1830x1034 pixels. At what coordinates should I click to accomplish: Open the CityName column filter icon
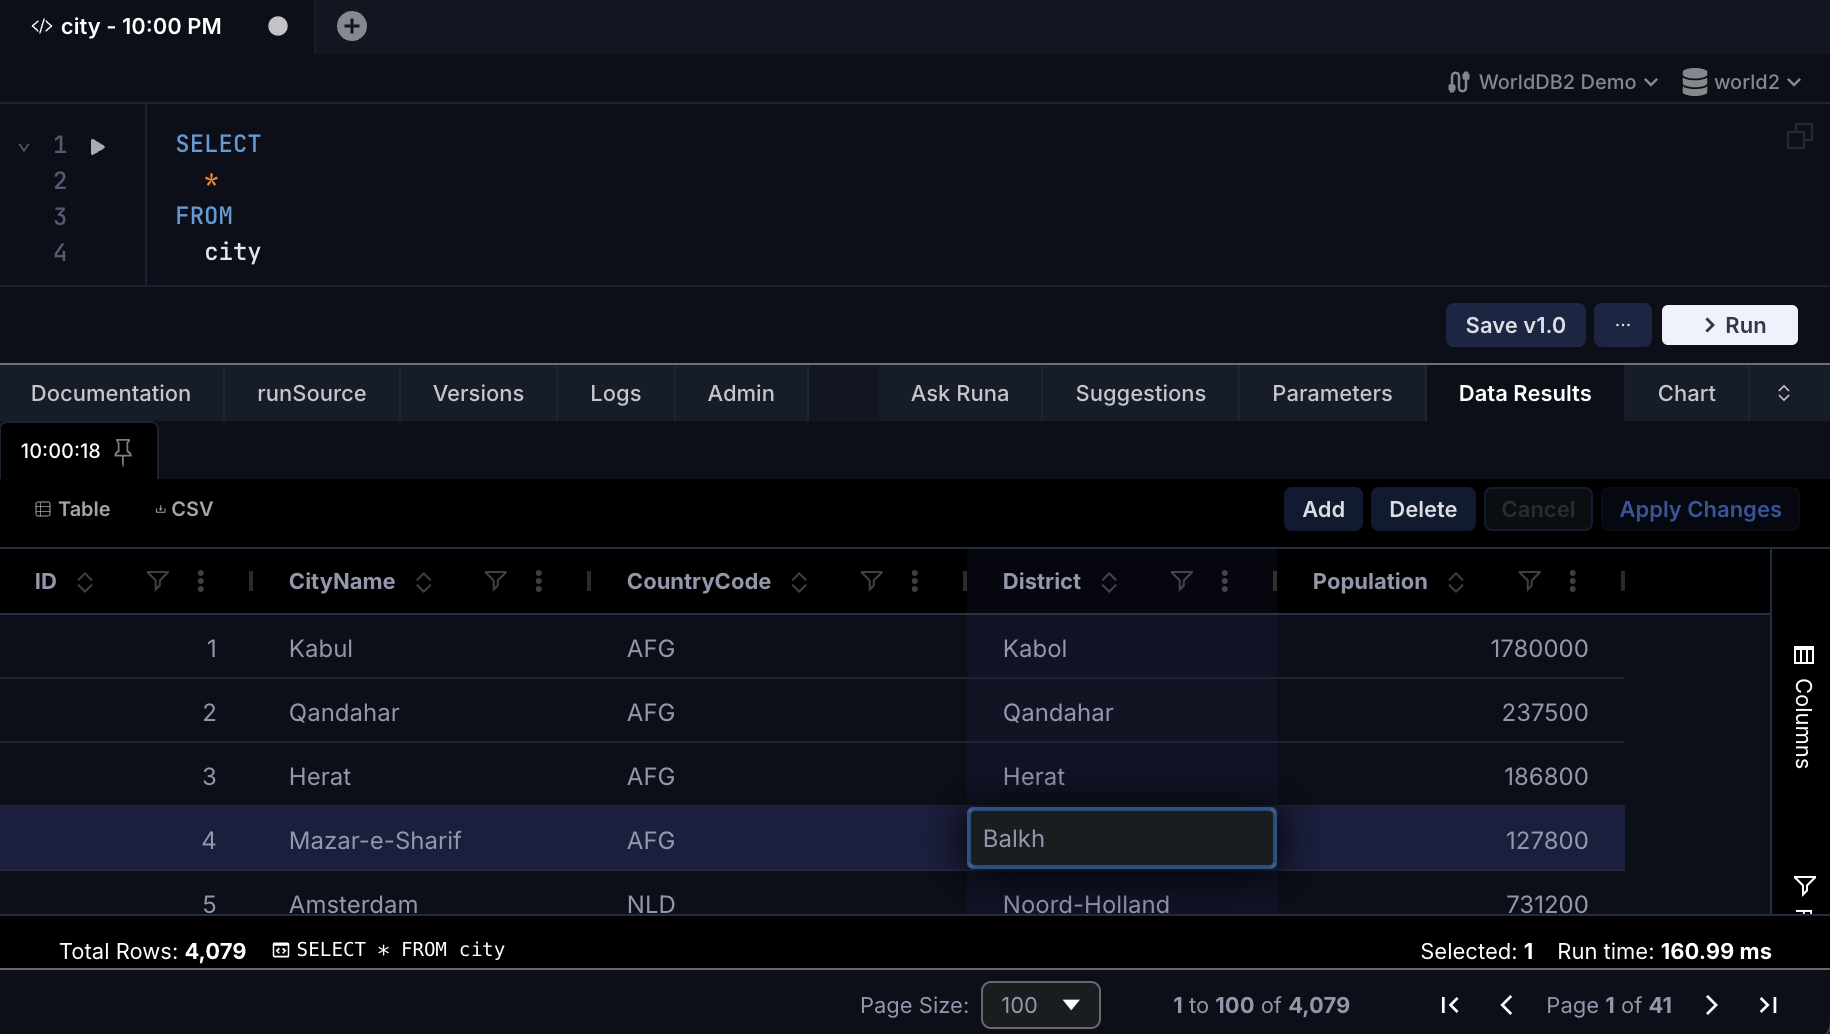(495, 581)
